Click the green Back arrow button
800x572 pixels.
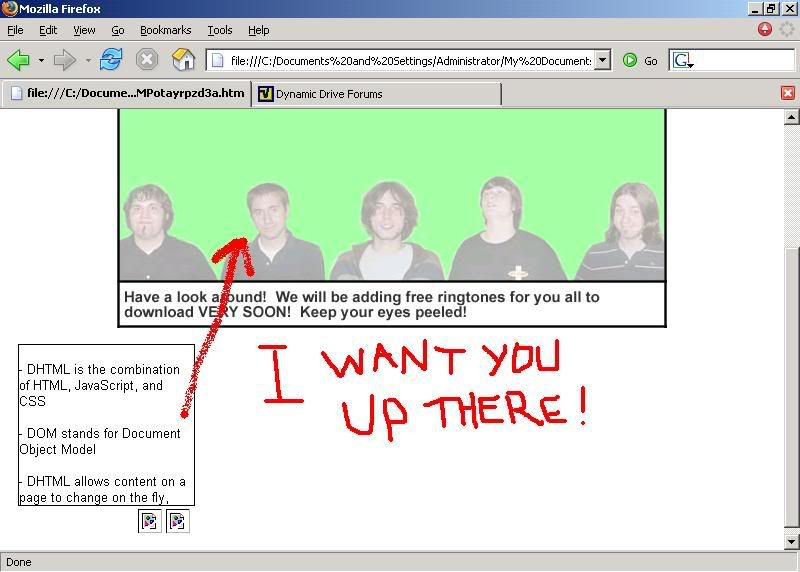[x=18, y=60]
